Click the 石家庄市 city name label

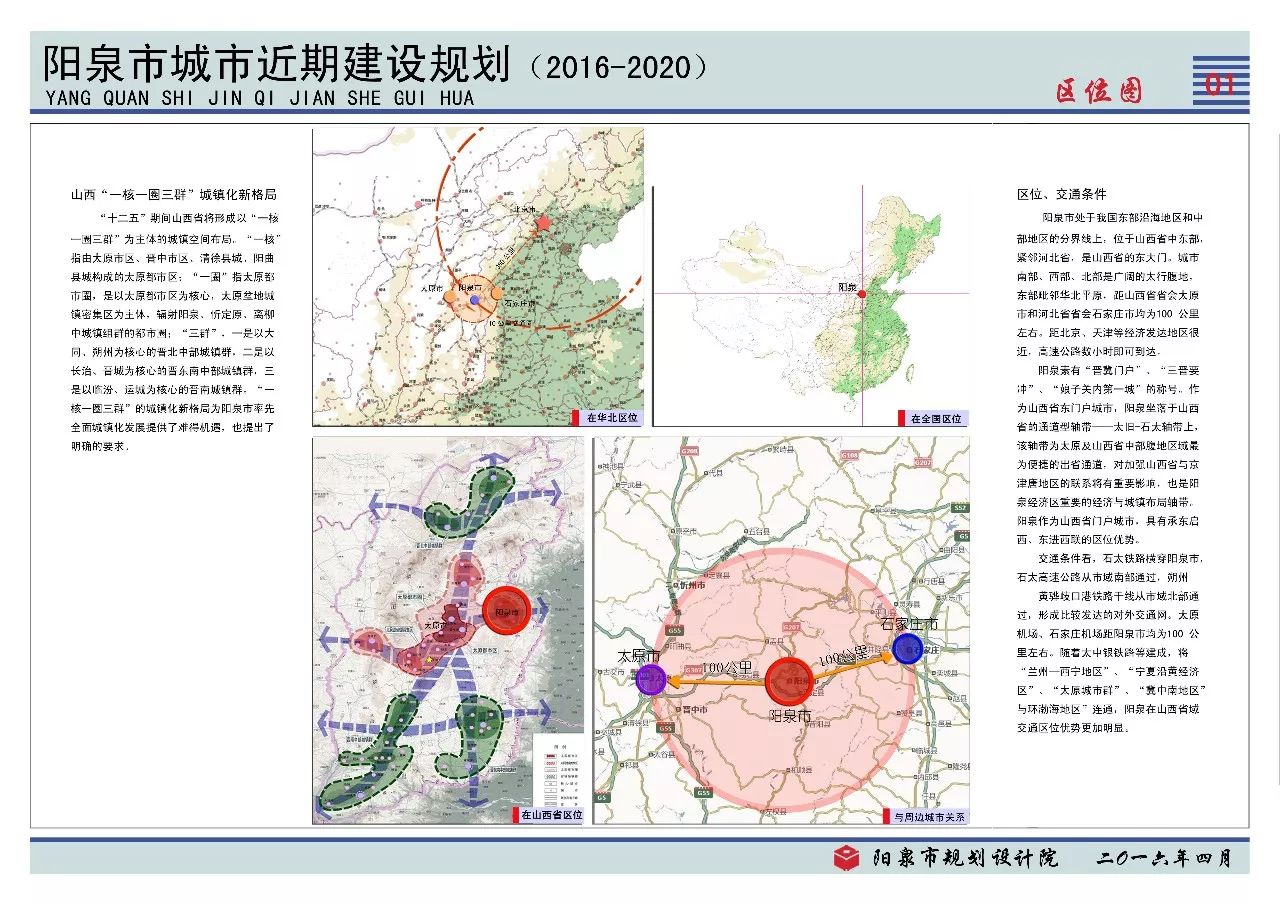pyautogui.click(x=910, y=623)
